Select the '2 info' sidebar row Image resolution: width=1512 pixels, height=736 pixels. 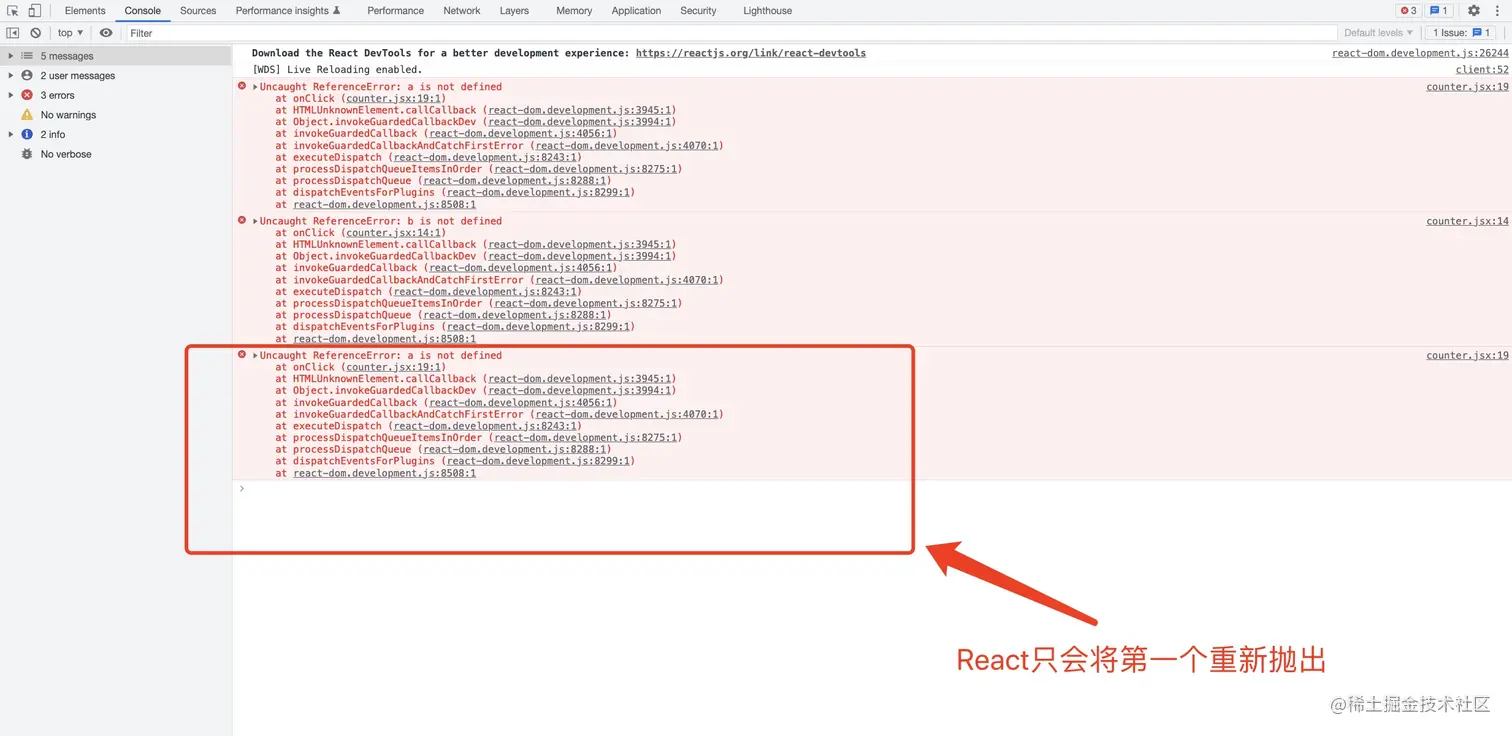tap(116, 134)
